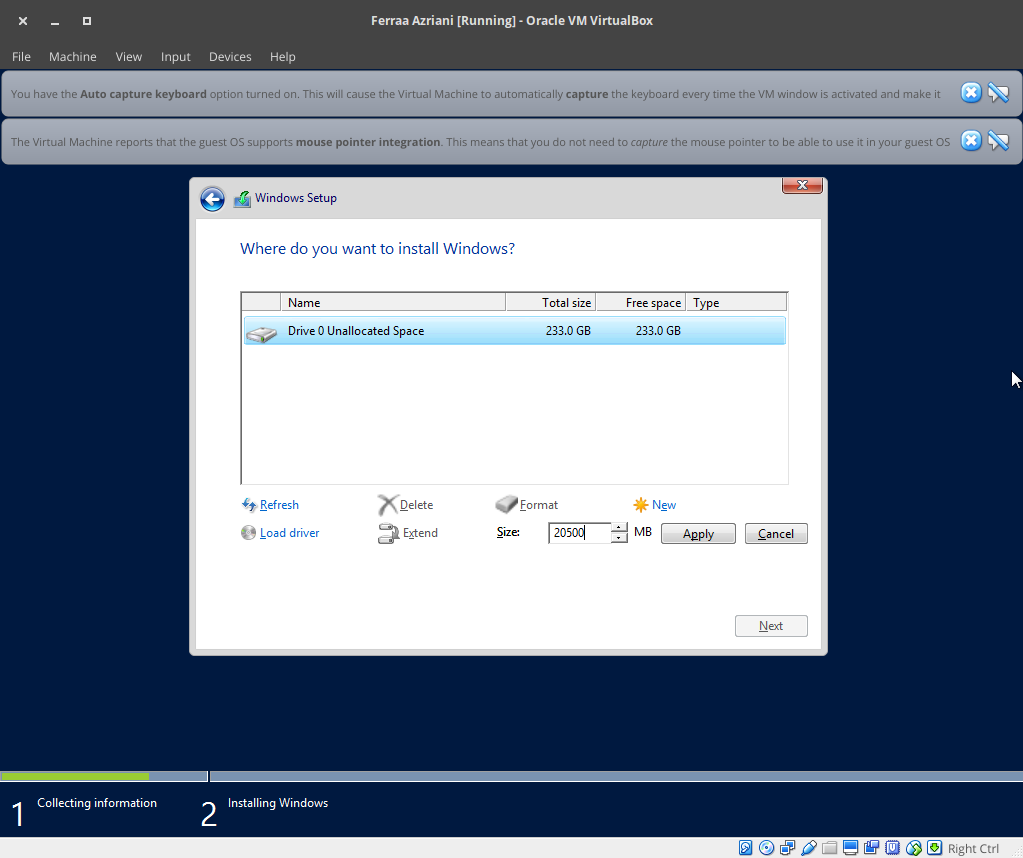Image resolution: width=1023 pixels, height=858 pixels.
Task: Click the Size spinner up arrow
Action: (x=618, y=528)
